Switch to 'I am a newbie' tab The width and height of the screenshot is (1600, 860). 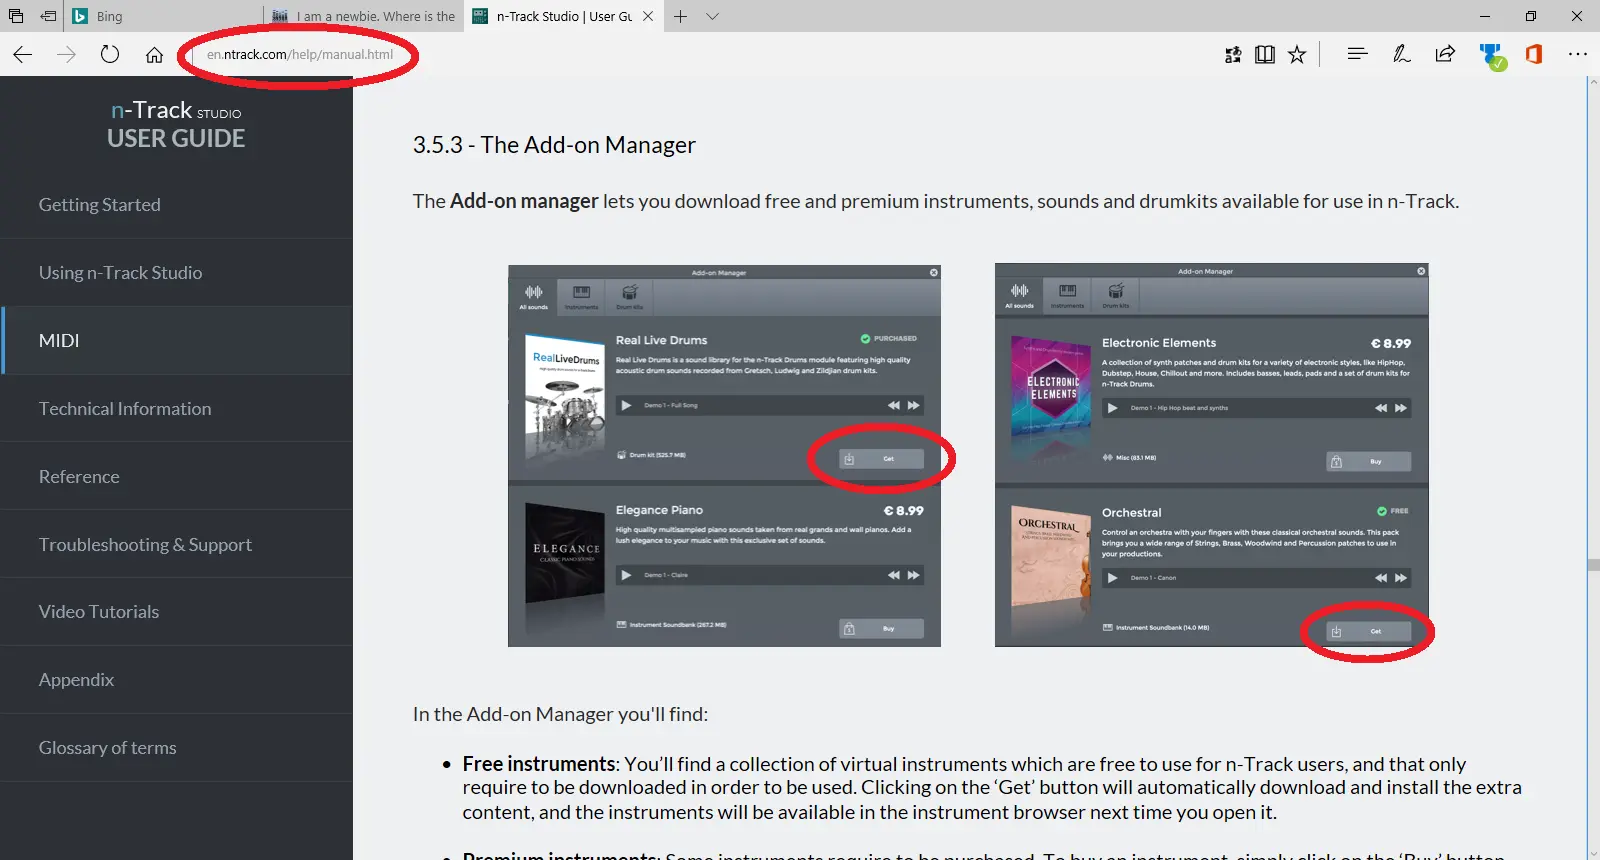365,16
